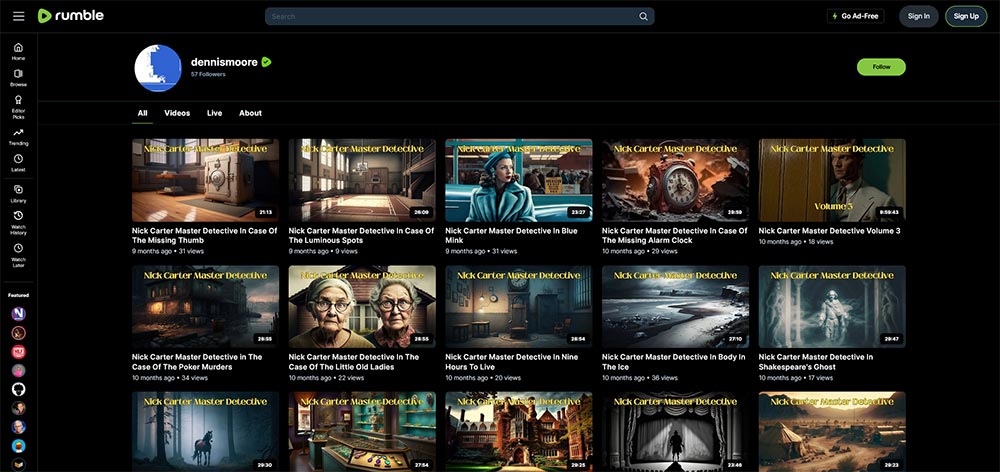Screen dimensions: 1000x472
Task: Click the Body In The Ice title
Action: 673,362
